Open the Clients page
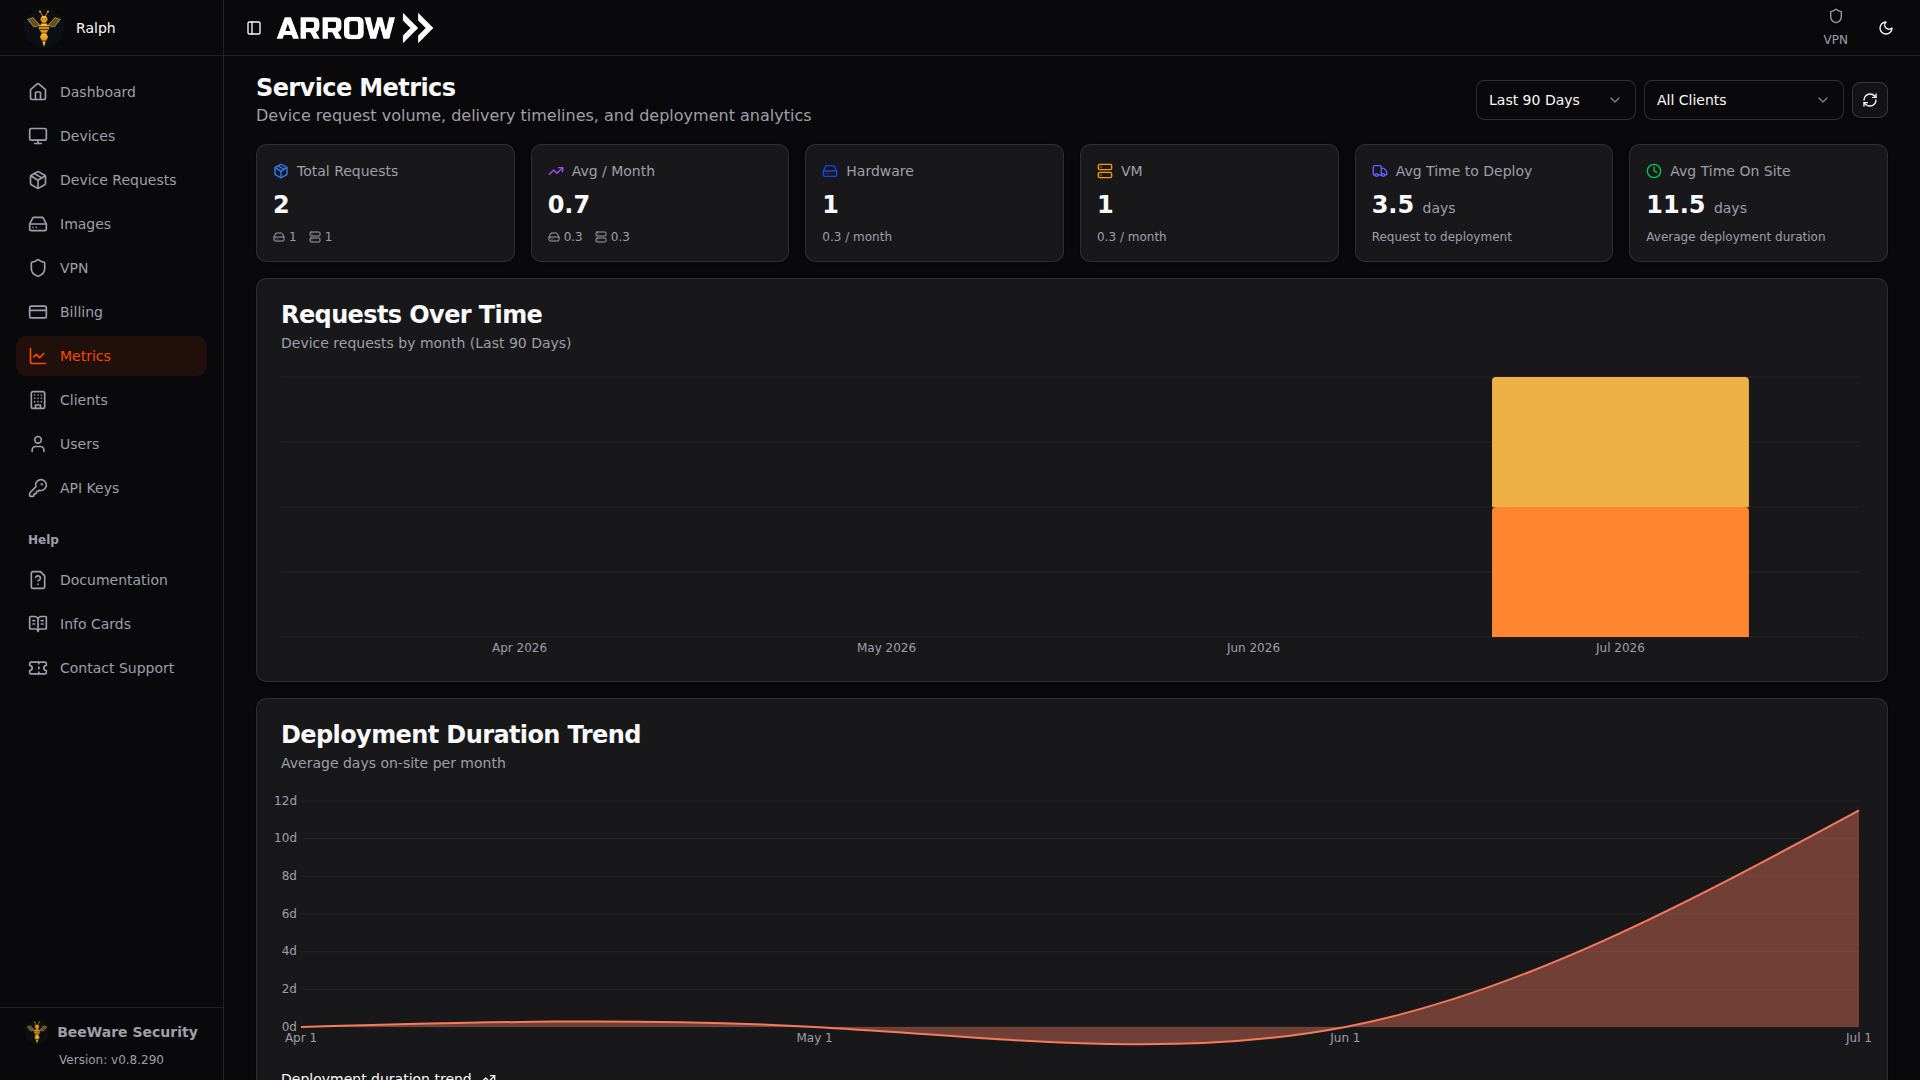 (111, 400)
